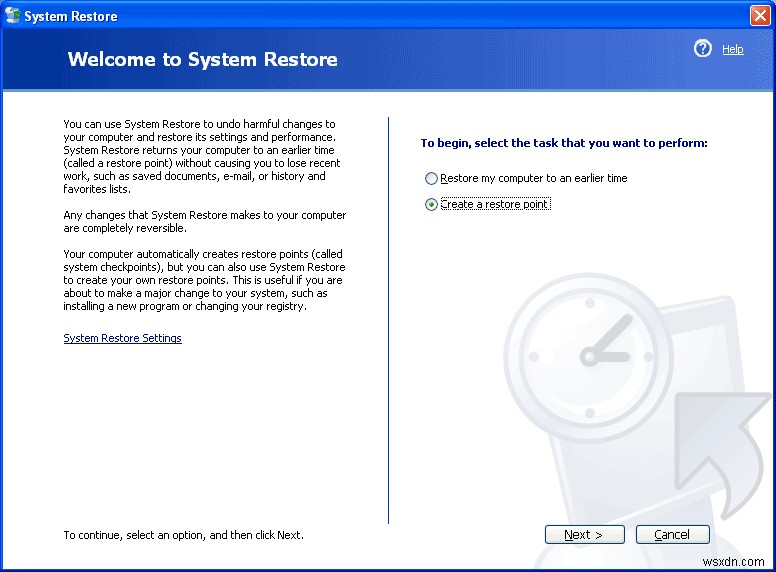Click the Welcome to System Restore heading
The image size is (776, 572).
202,59
